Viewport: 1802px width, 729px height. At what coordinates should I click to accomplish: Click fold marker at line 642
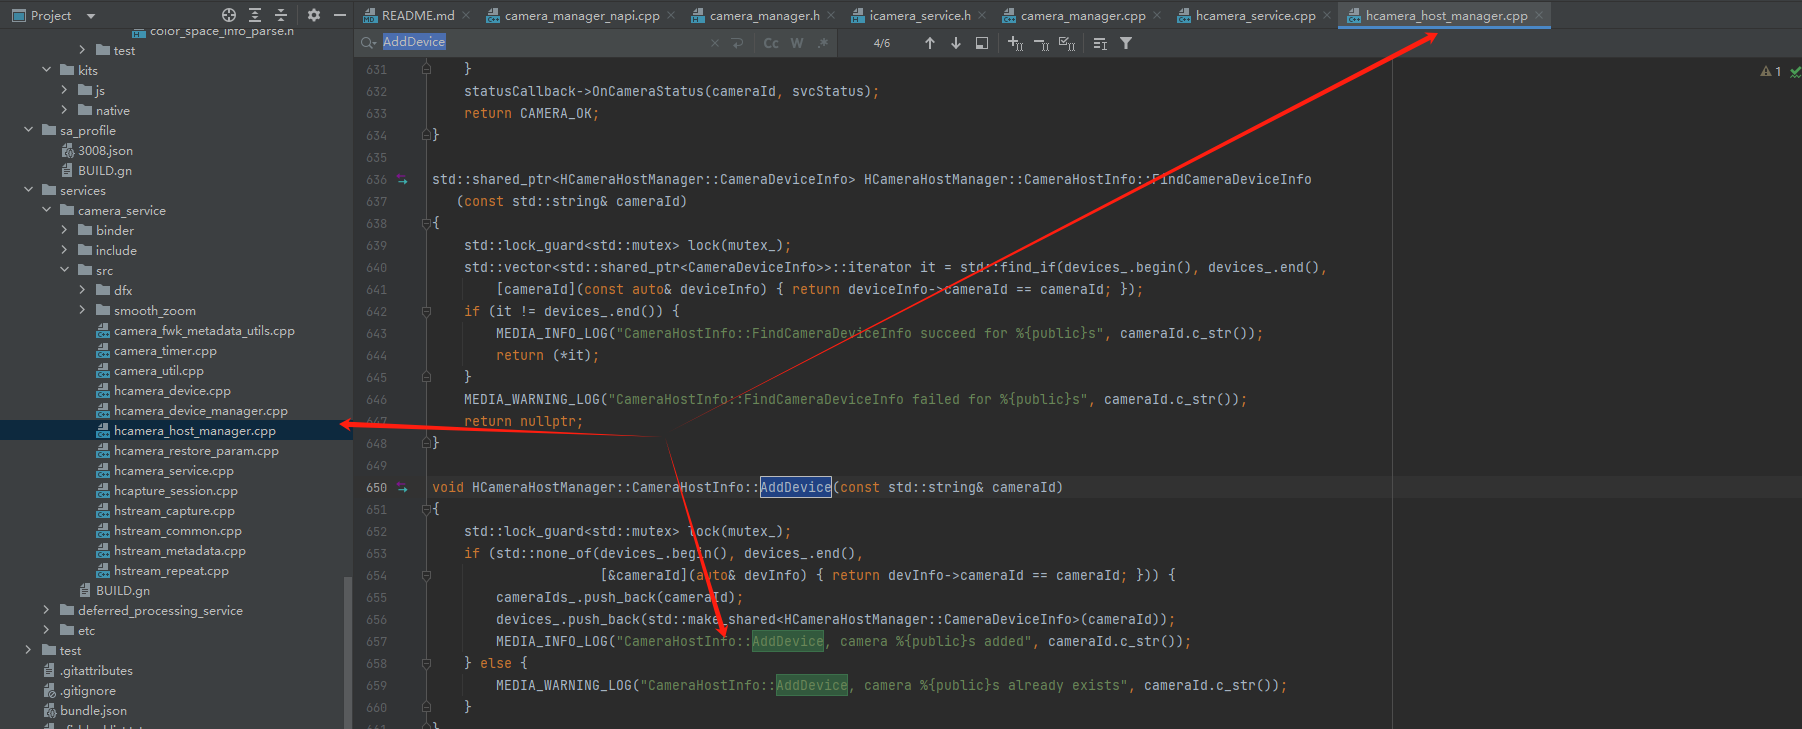pos(426,311)
